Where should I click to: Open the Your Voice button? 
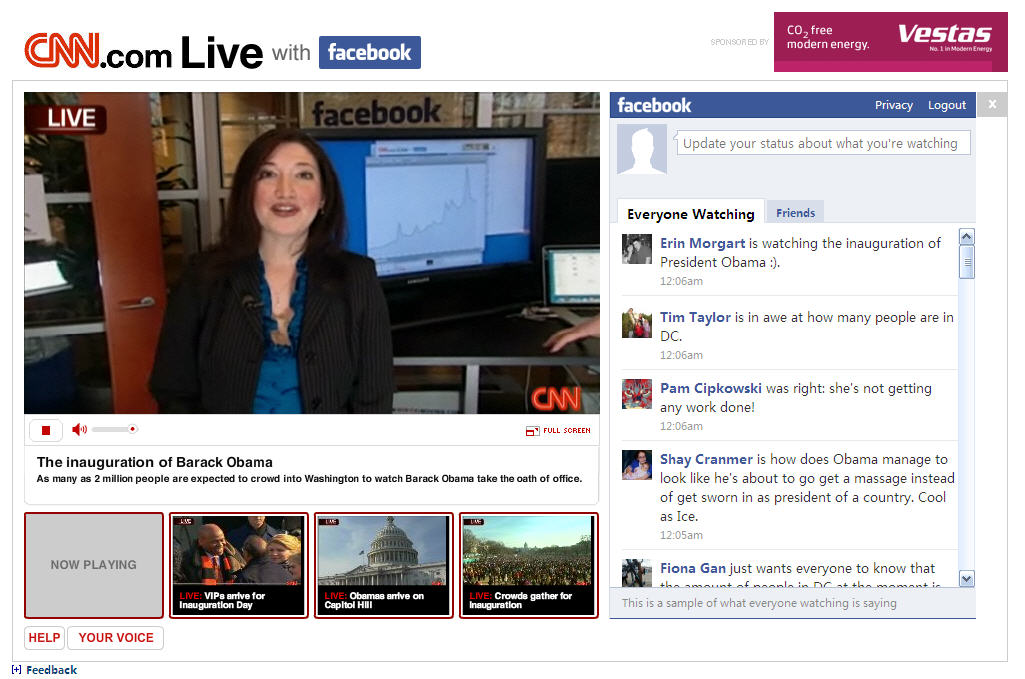point(116,638)
